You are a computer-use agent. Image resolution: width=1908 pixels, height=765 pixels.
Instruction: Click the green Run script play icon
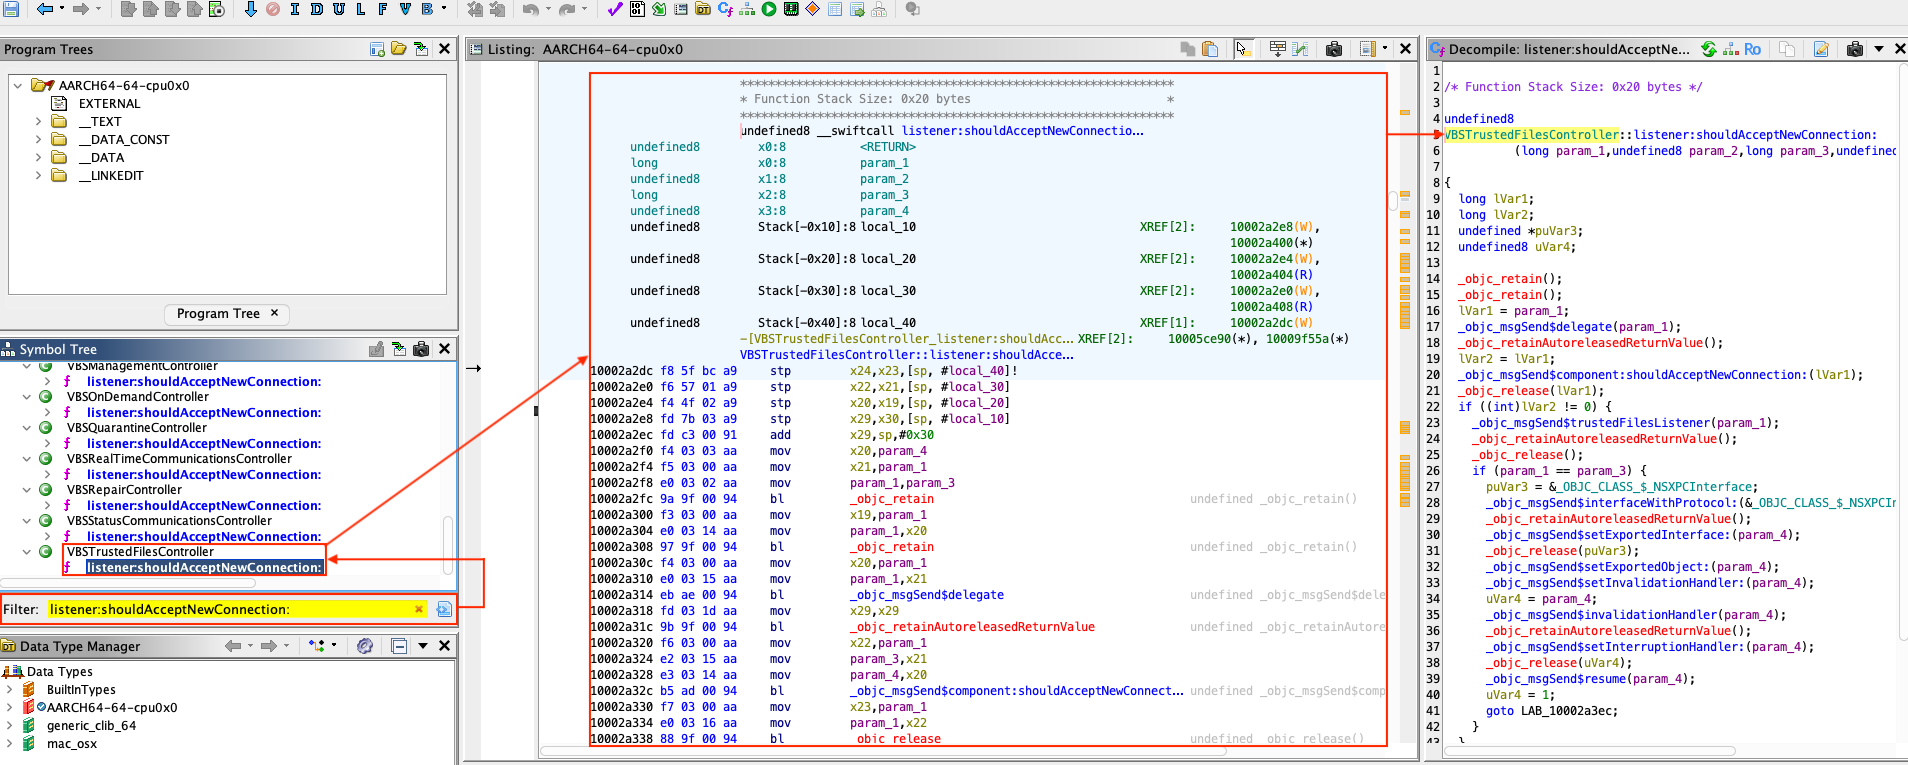[x=769, y=9]
